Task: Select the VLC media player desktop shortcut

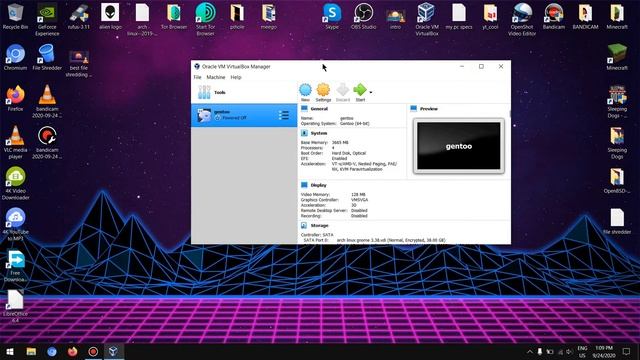Action: point(16,142)
